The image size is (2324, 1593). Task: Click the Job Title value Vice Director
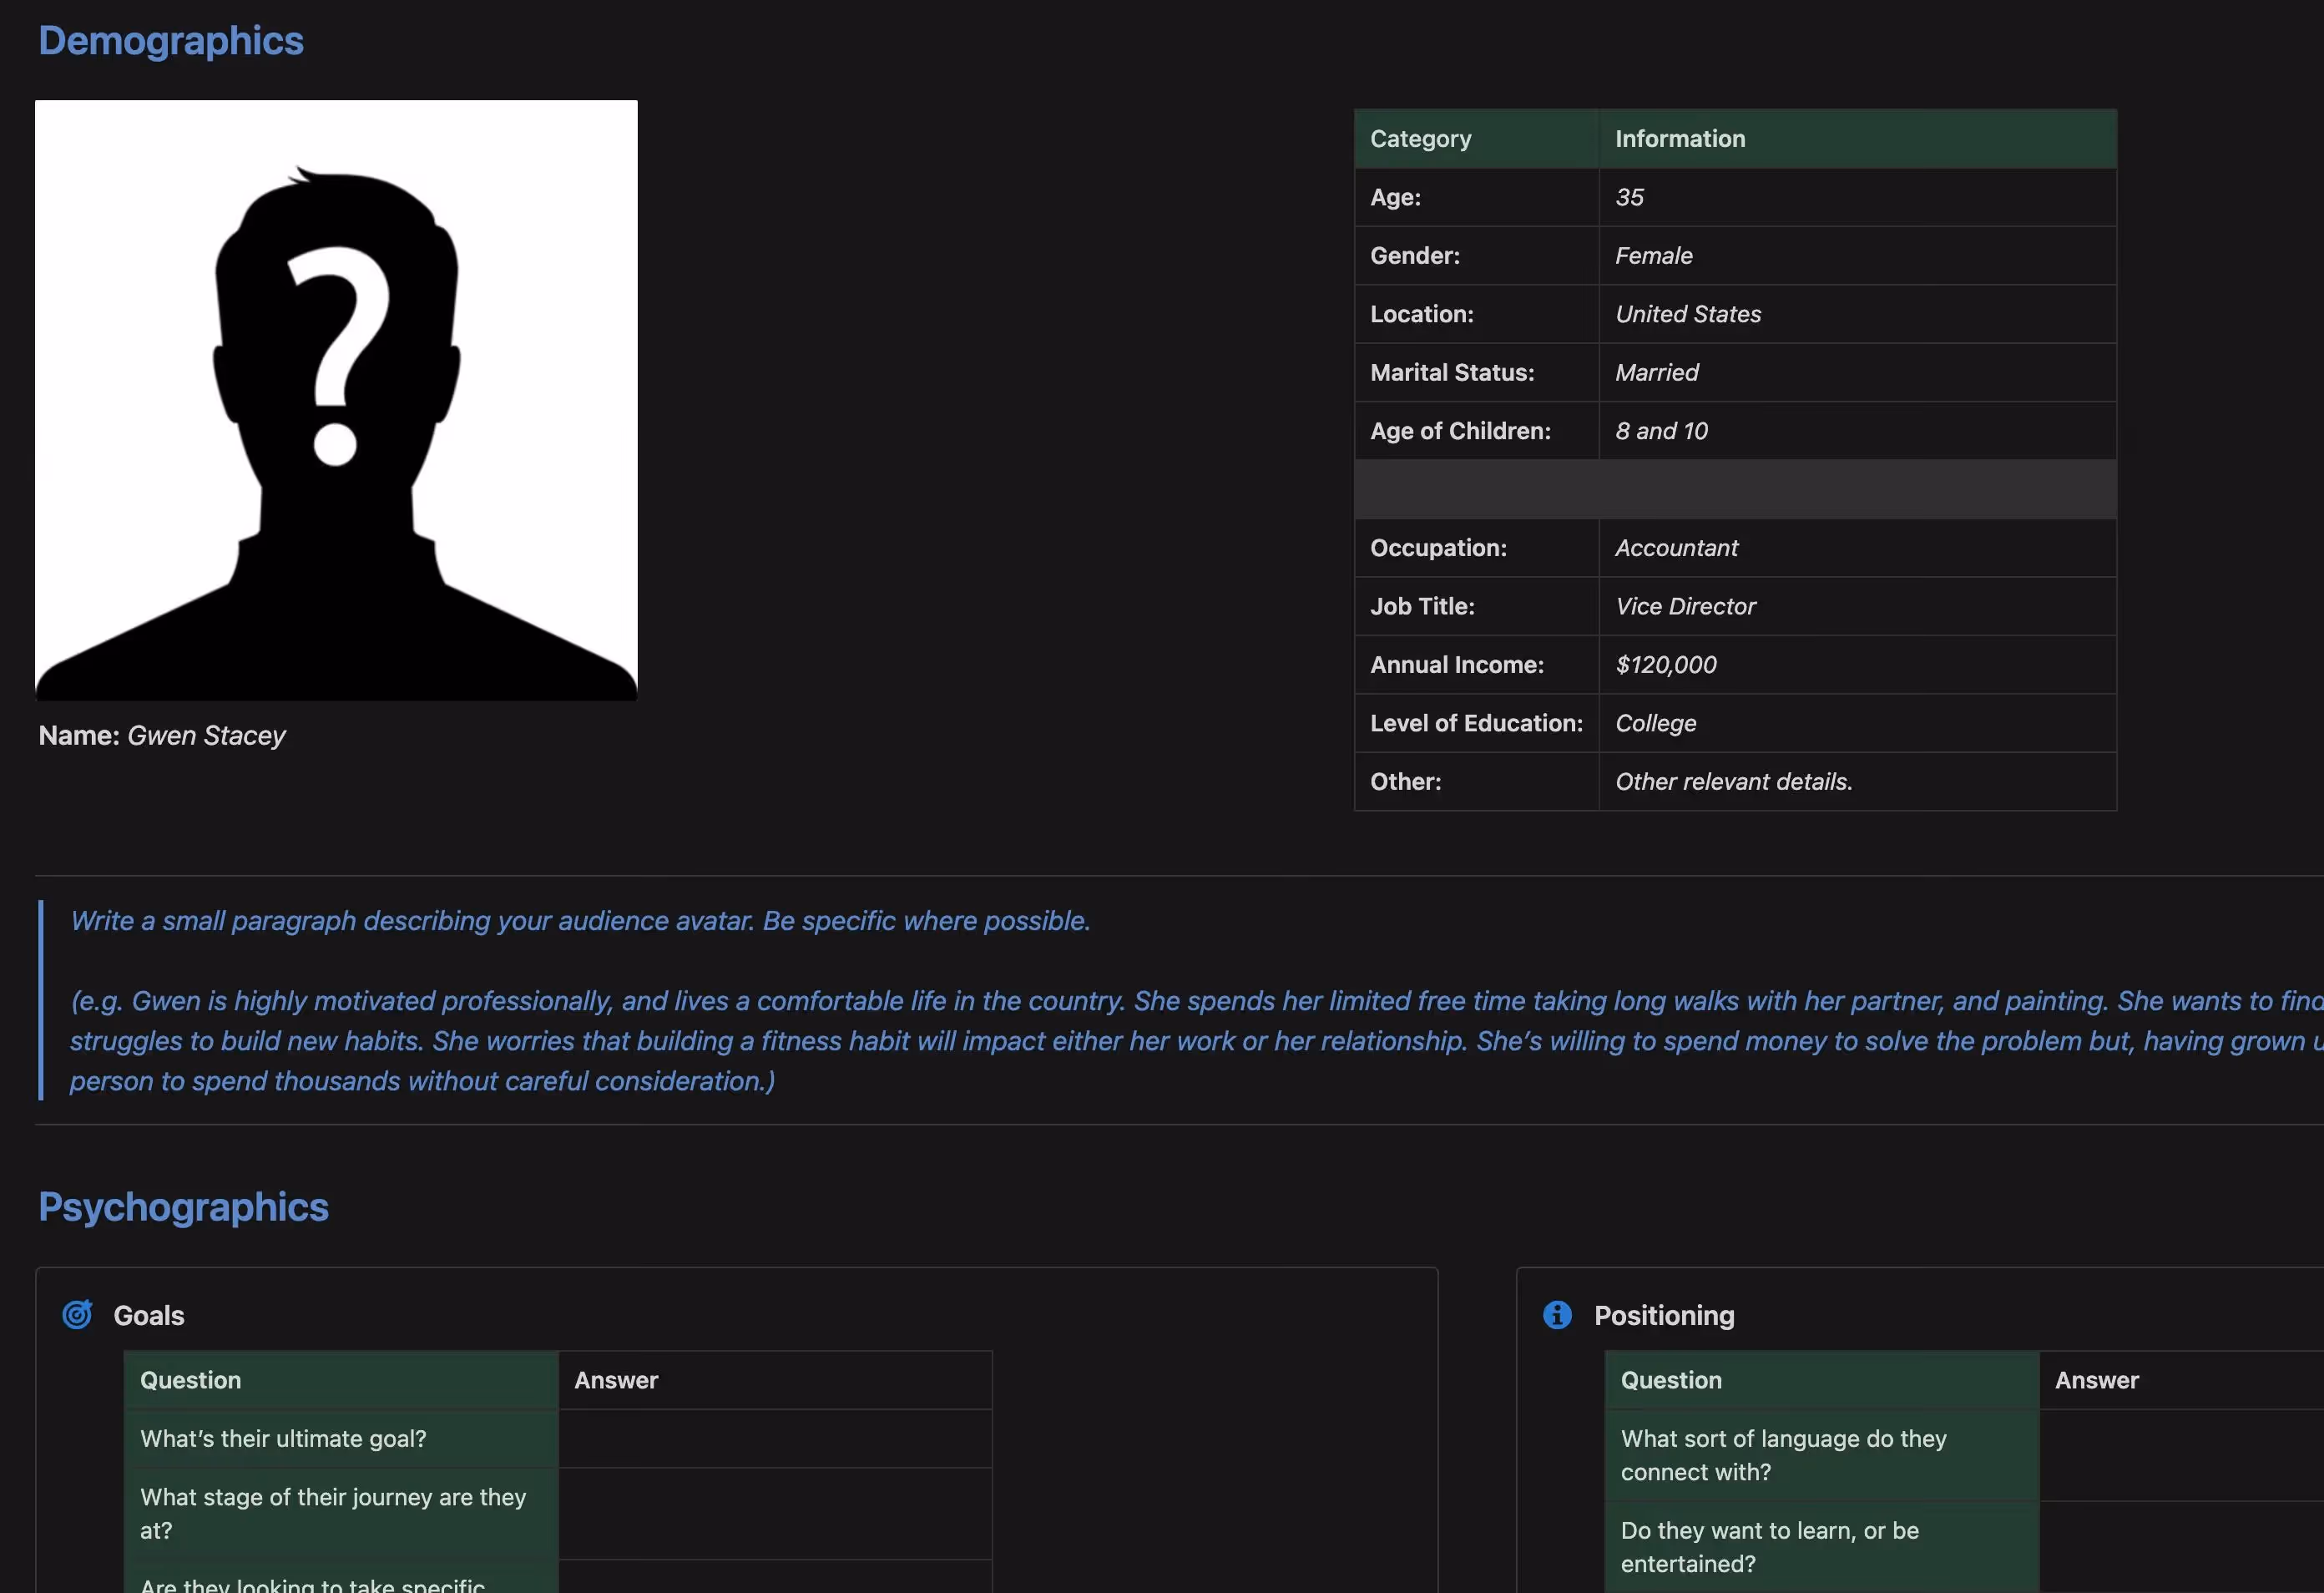pyautogui.click(x=1686, y=607)
